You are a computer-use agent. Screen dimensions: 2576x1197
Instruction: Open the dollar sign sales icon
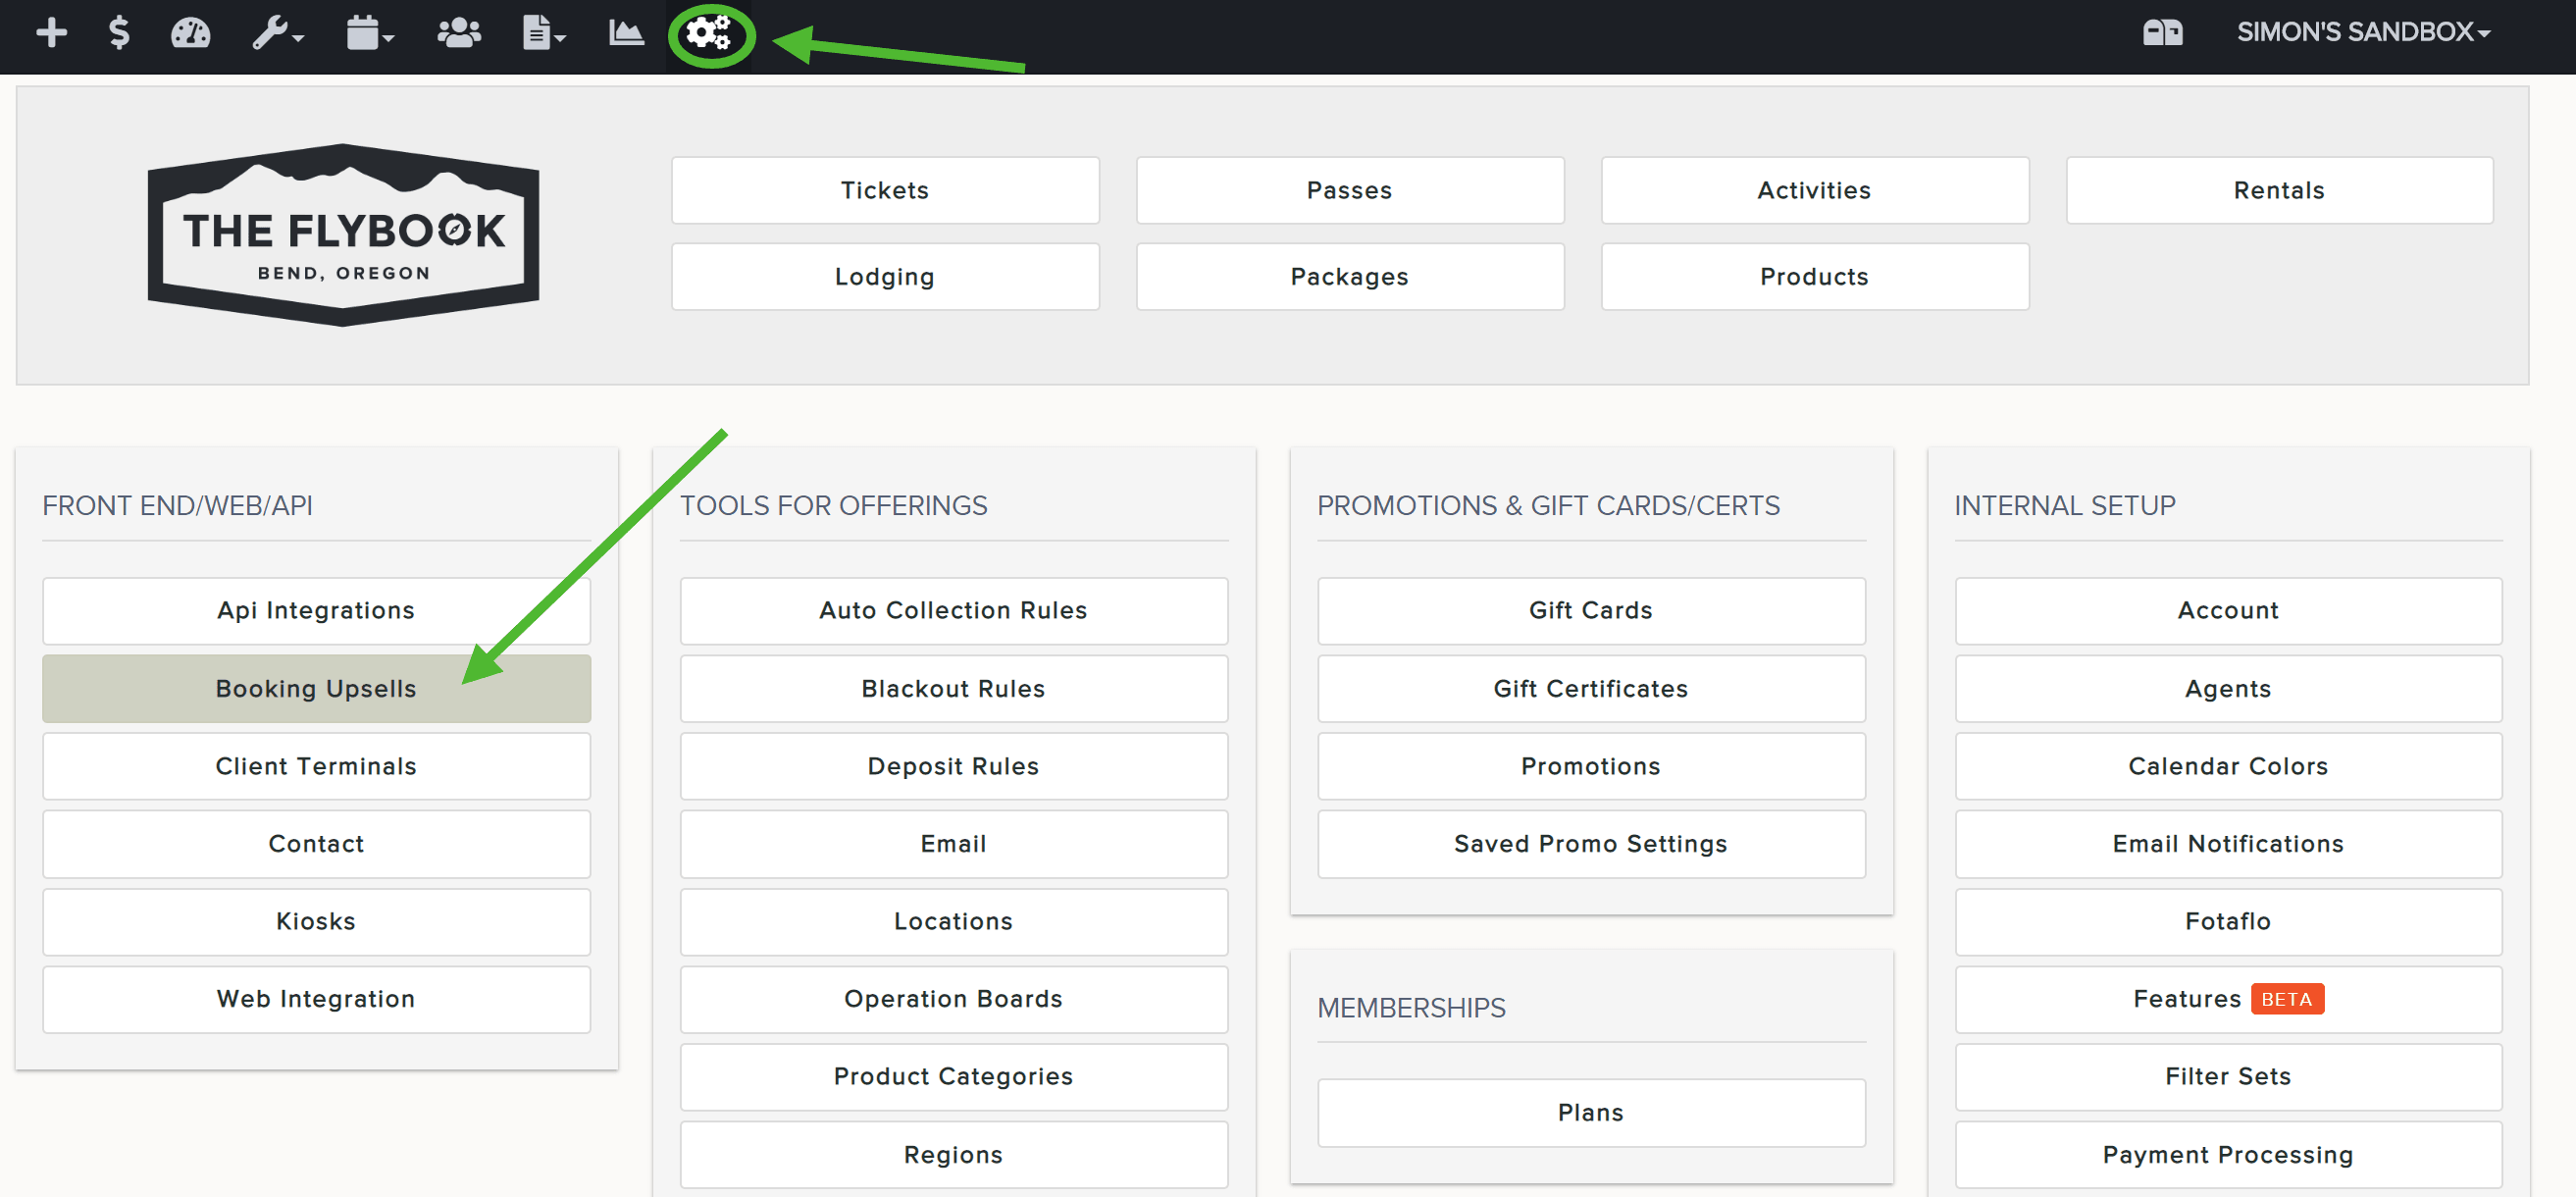tap(119, 33)
